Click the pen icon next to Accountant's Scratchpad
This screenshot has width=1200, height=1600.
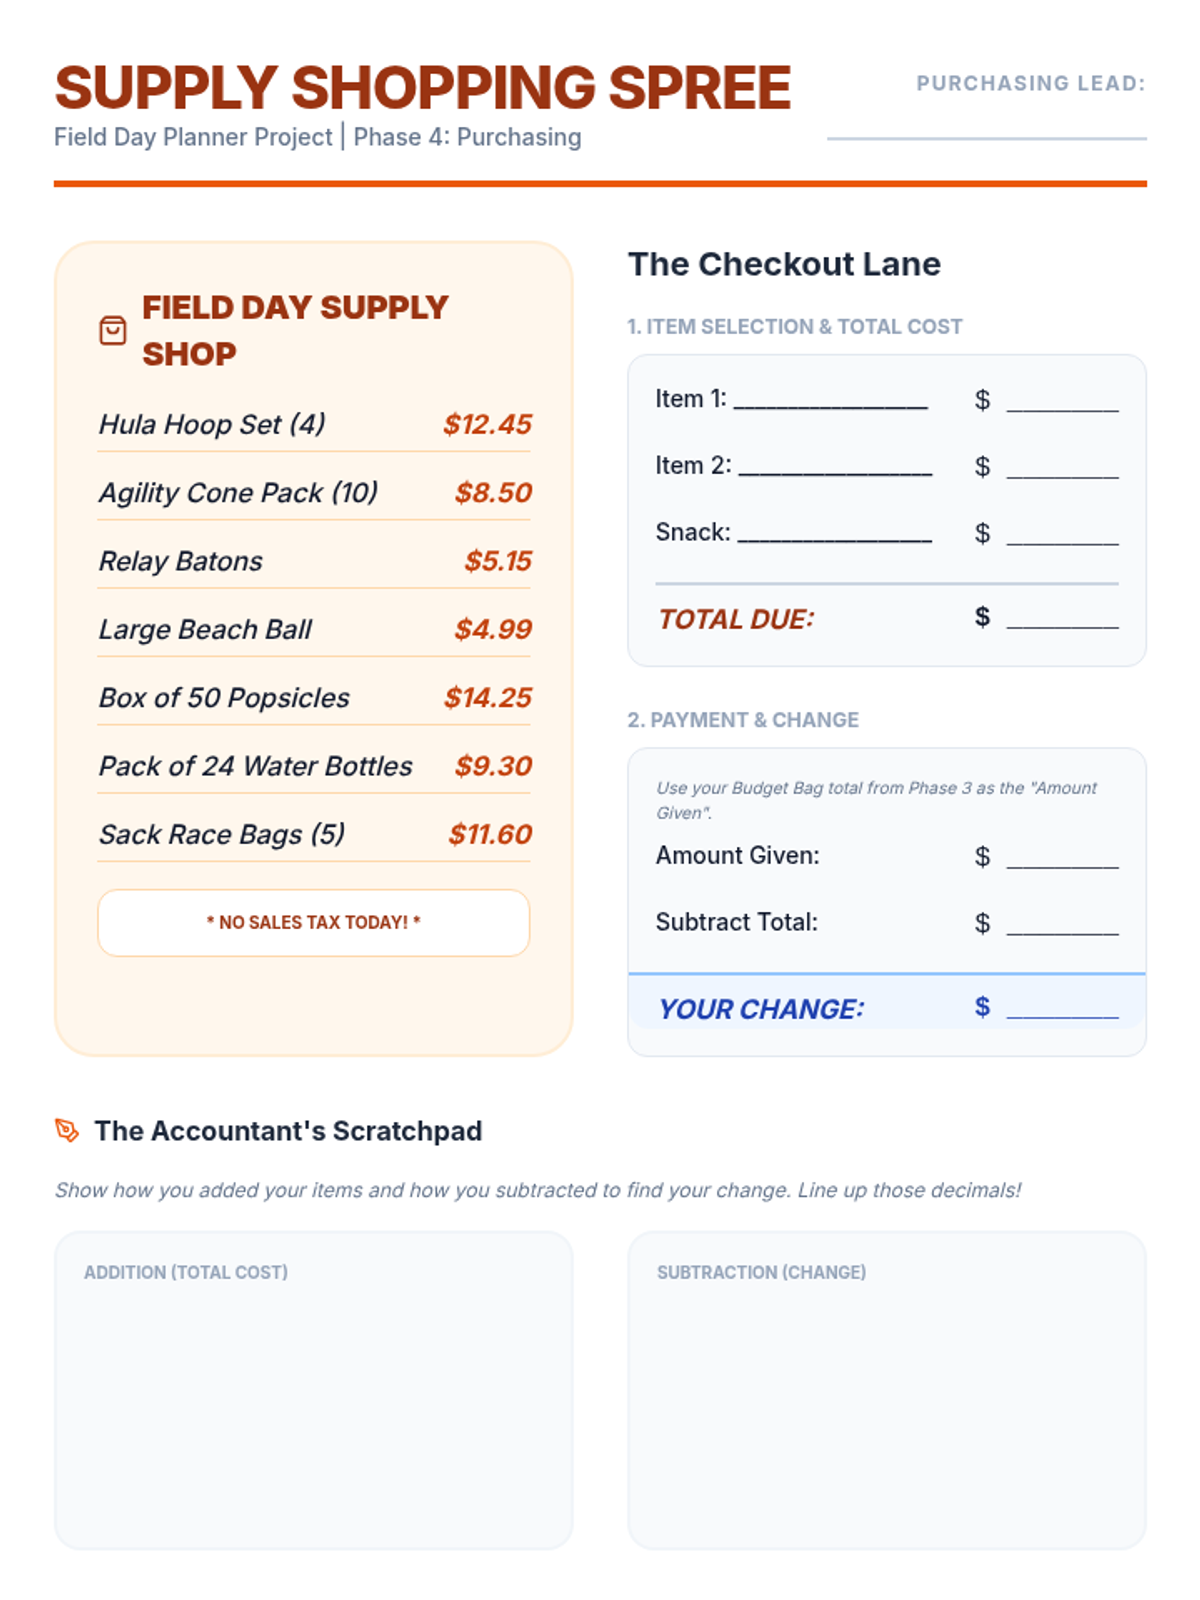[67, 1131]
